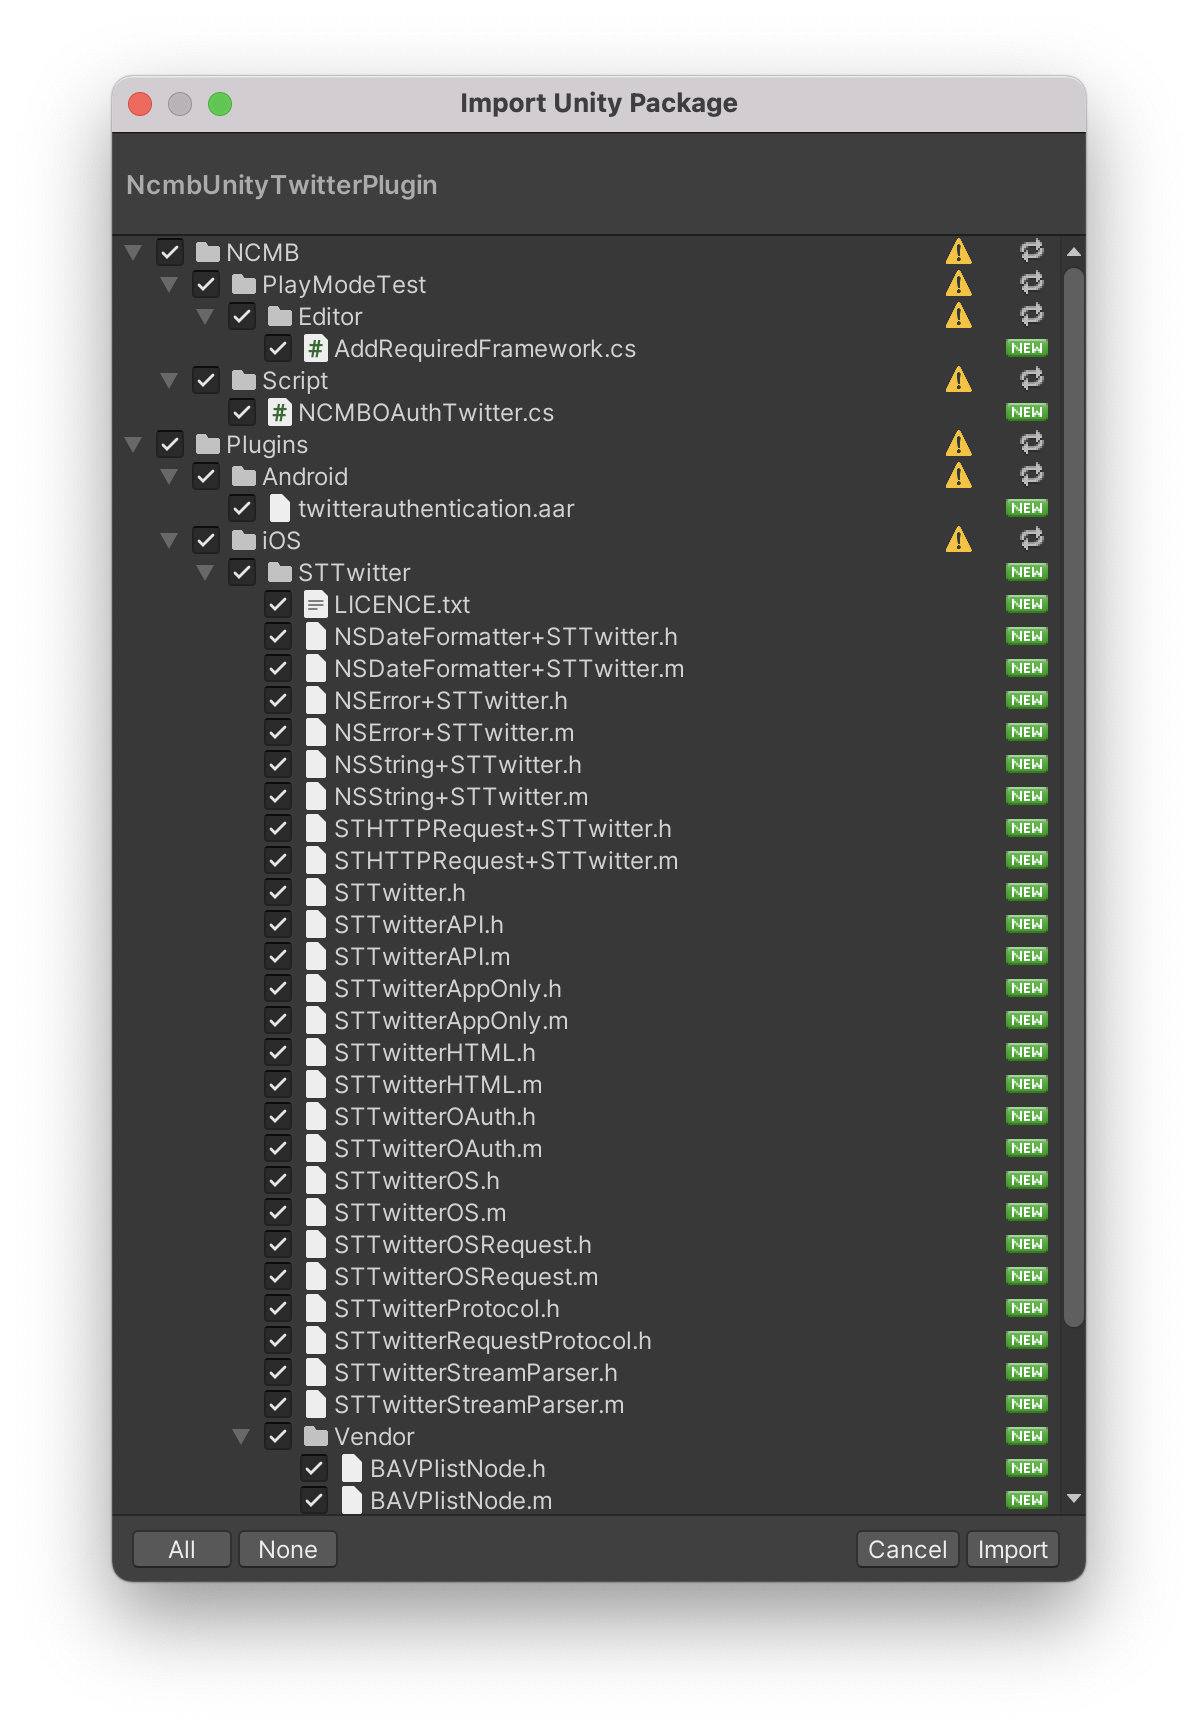
Task: Toggle the AddRequiredFramework.cs checkbox
Action: [278, 348]
